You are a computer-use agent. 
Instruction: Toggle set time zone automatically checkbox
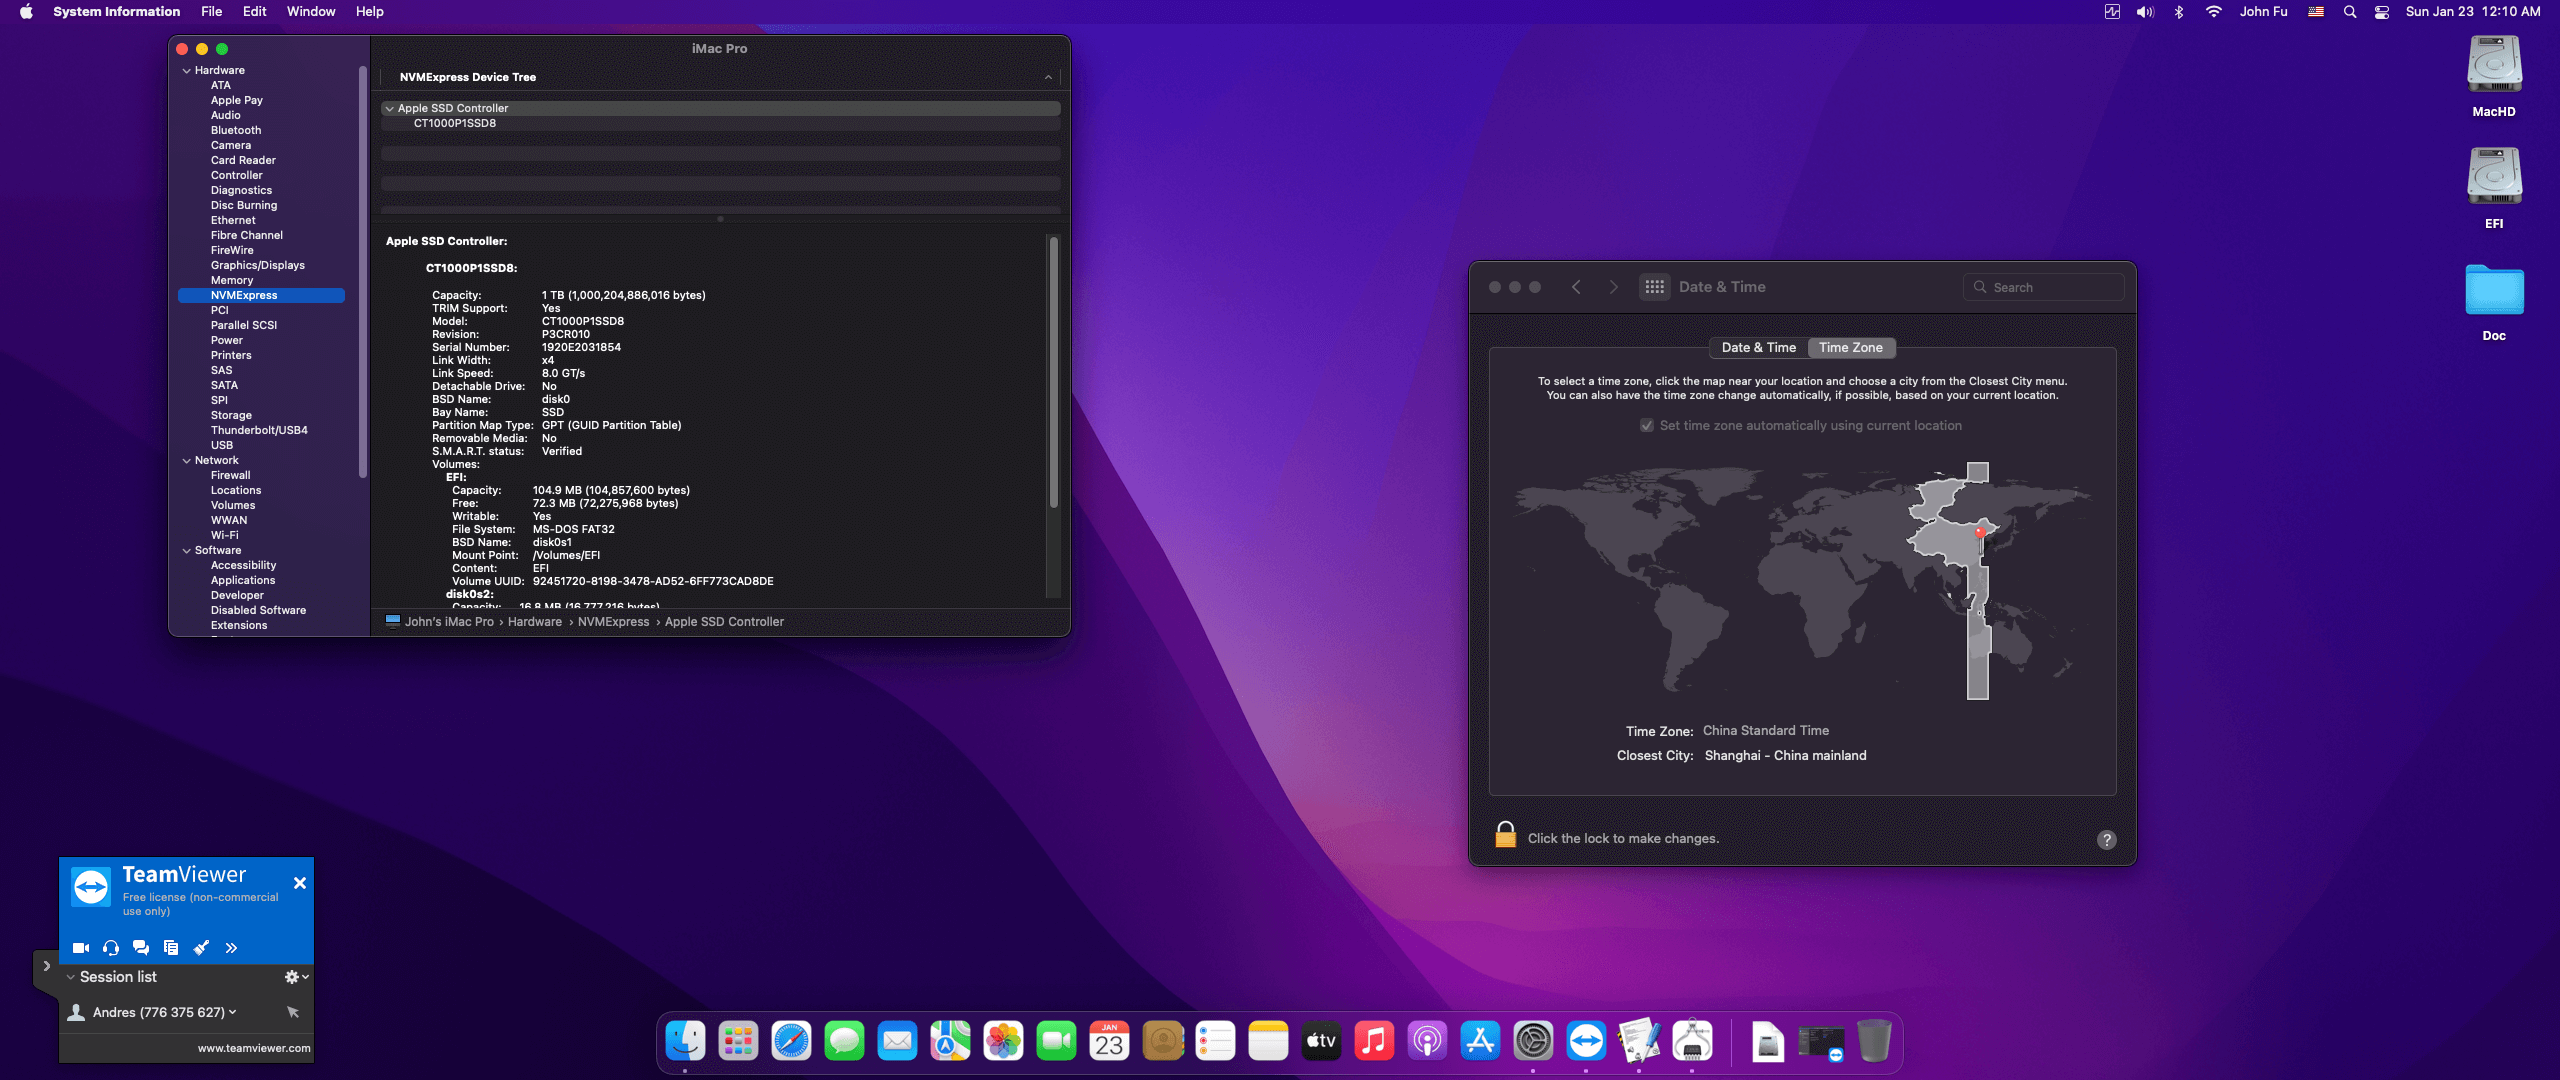tap(1647, 426)
